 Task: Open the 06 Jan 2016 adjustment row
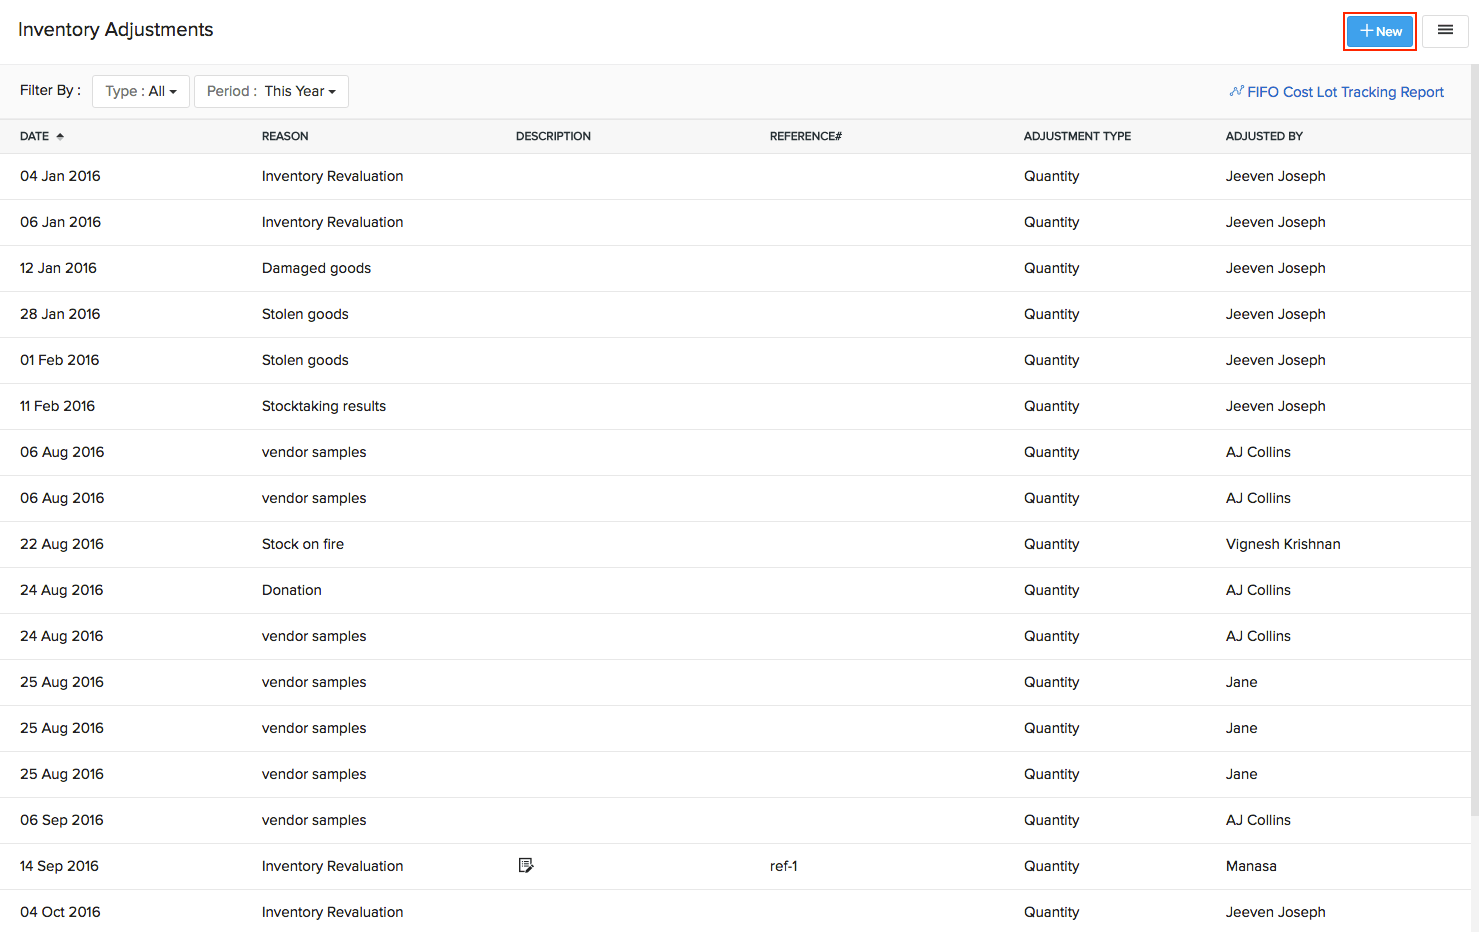pos(735,222)
